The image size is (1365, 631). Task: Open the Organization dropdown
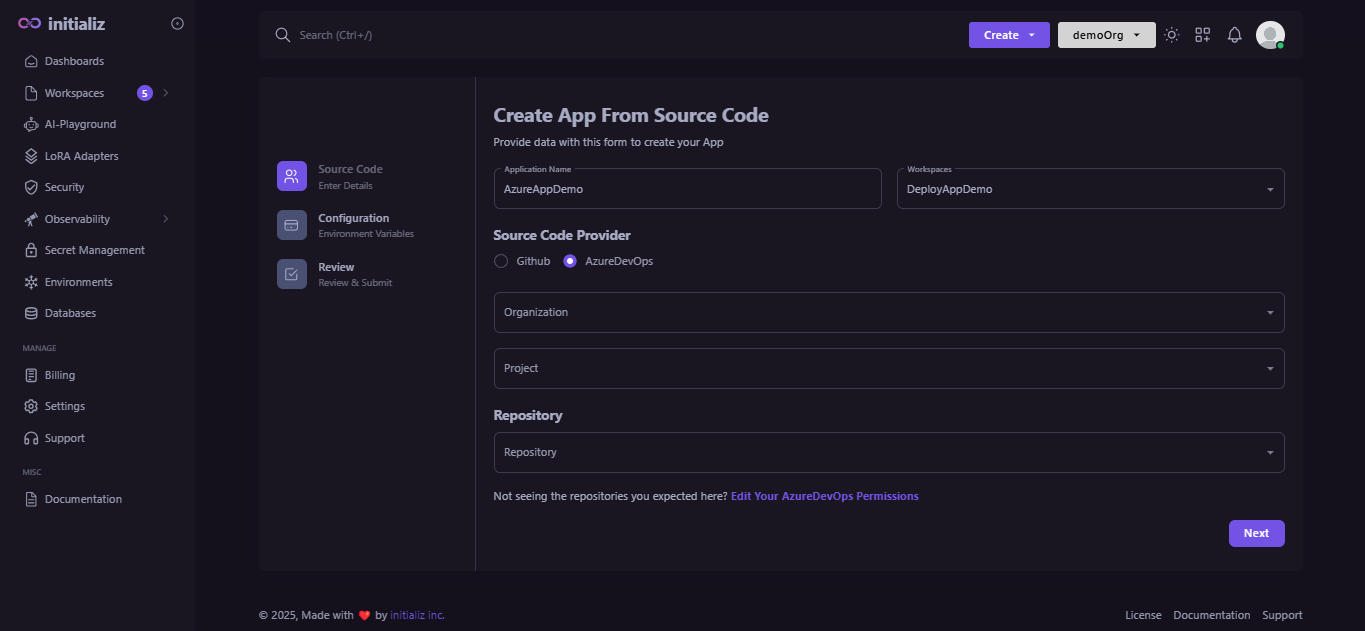[x=889, y=312]
